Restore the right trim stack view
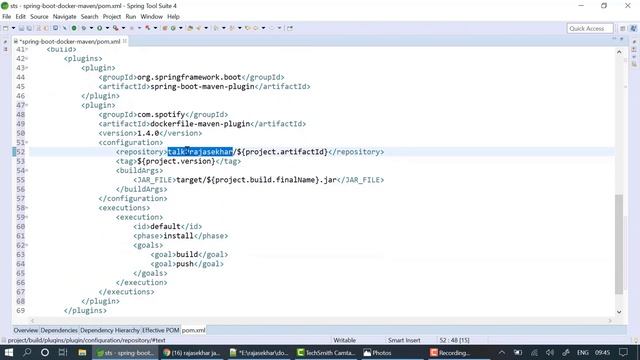Viewport: 640px width, 360px height. coord(634,42)
